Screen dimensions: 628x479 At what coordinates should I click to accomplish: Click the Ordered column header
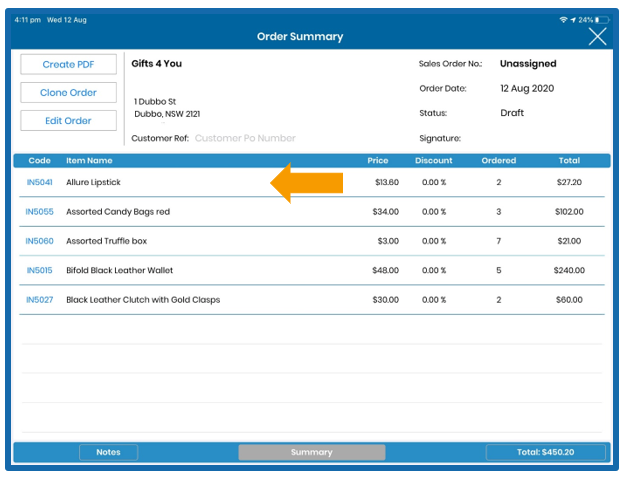tap(499, 161)
